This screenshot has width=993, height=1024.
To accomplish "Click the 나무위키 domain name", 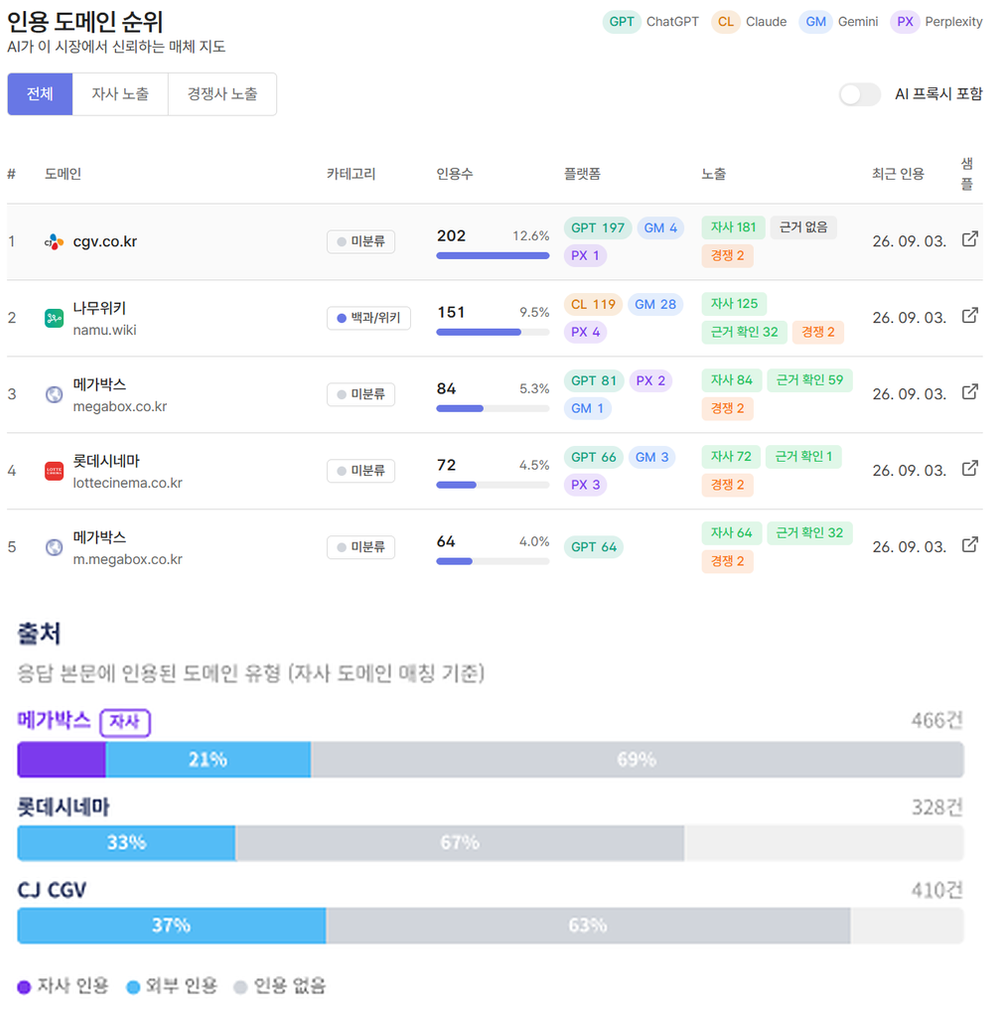I will coord(99,308).
